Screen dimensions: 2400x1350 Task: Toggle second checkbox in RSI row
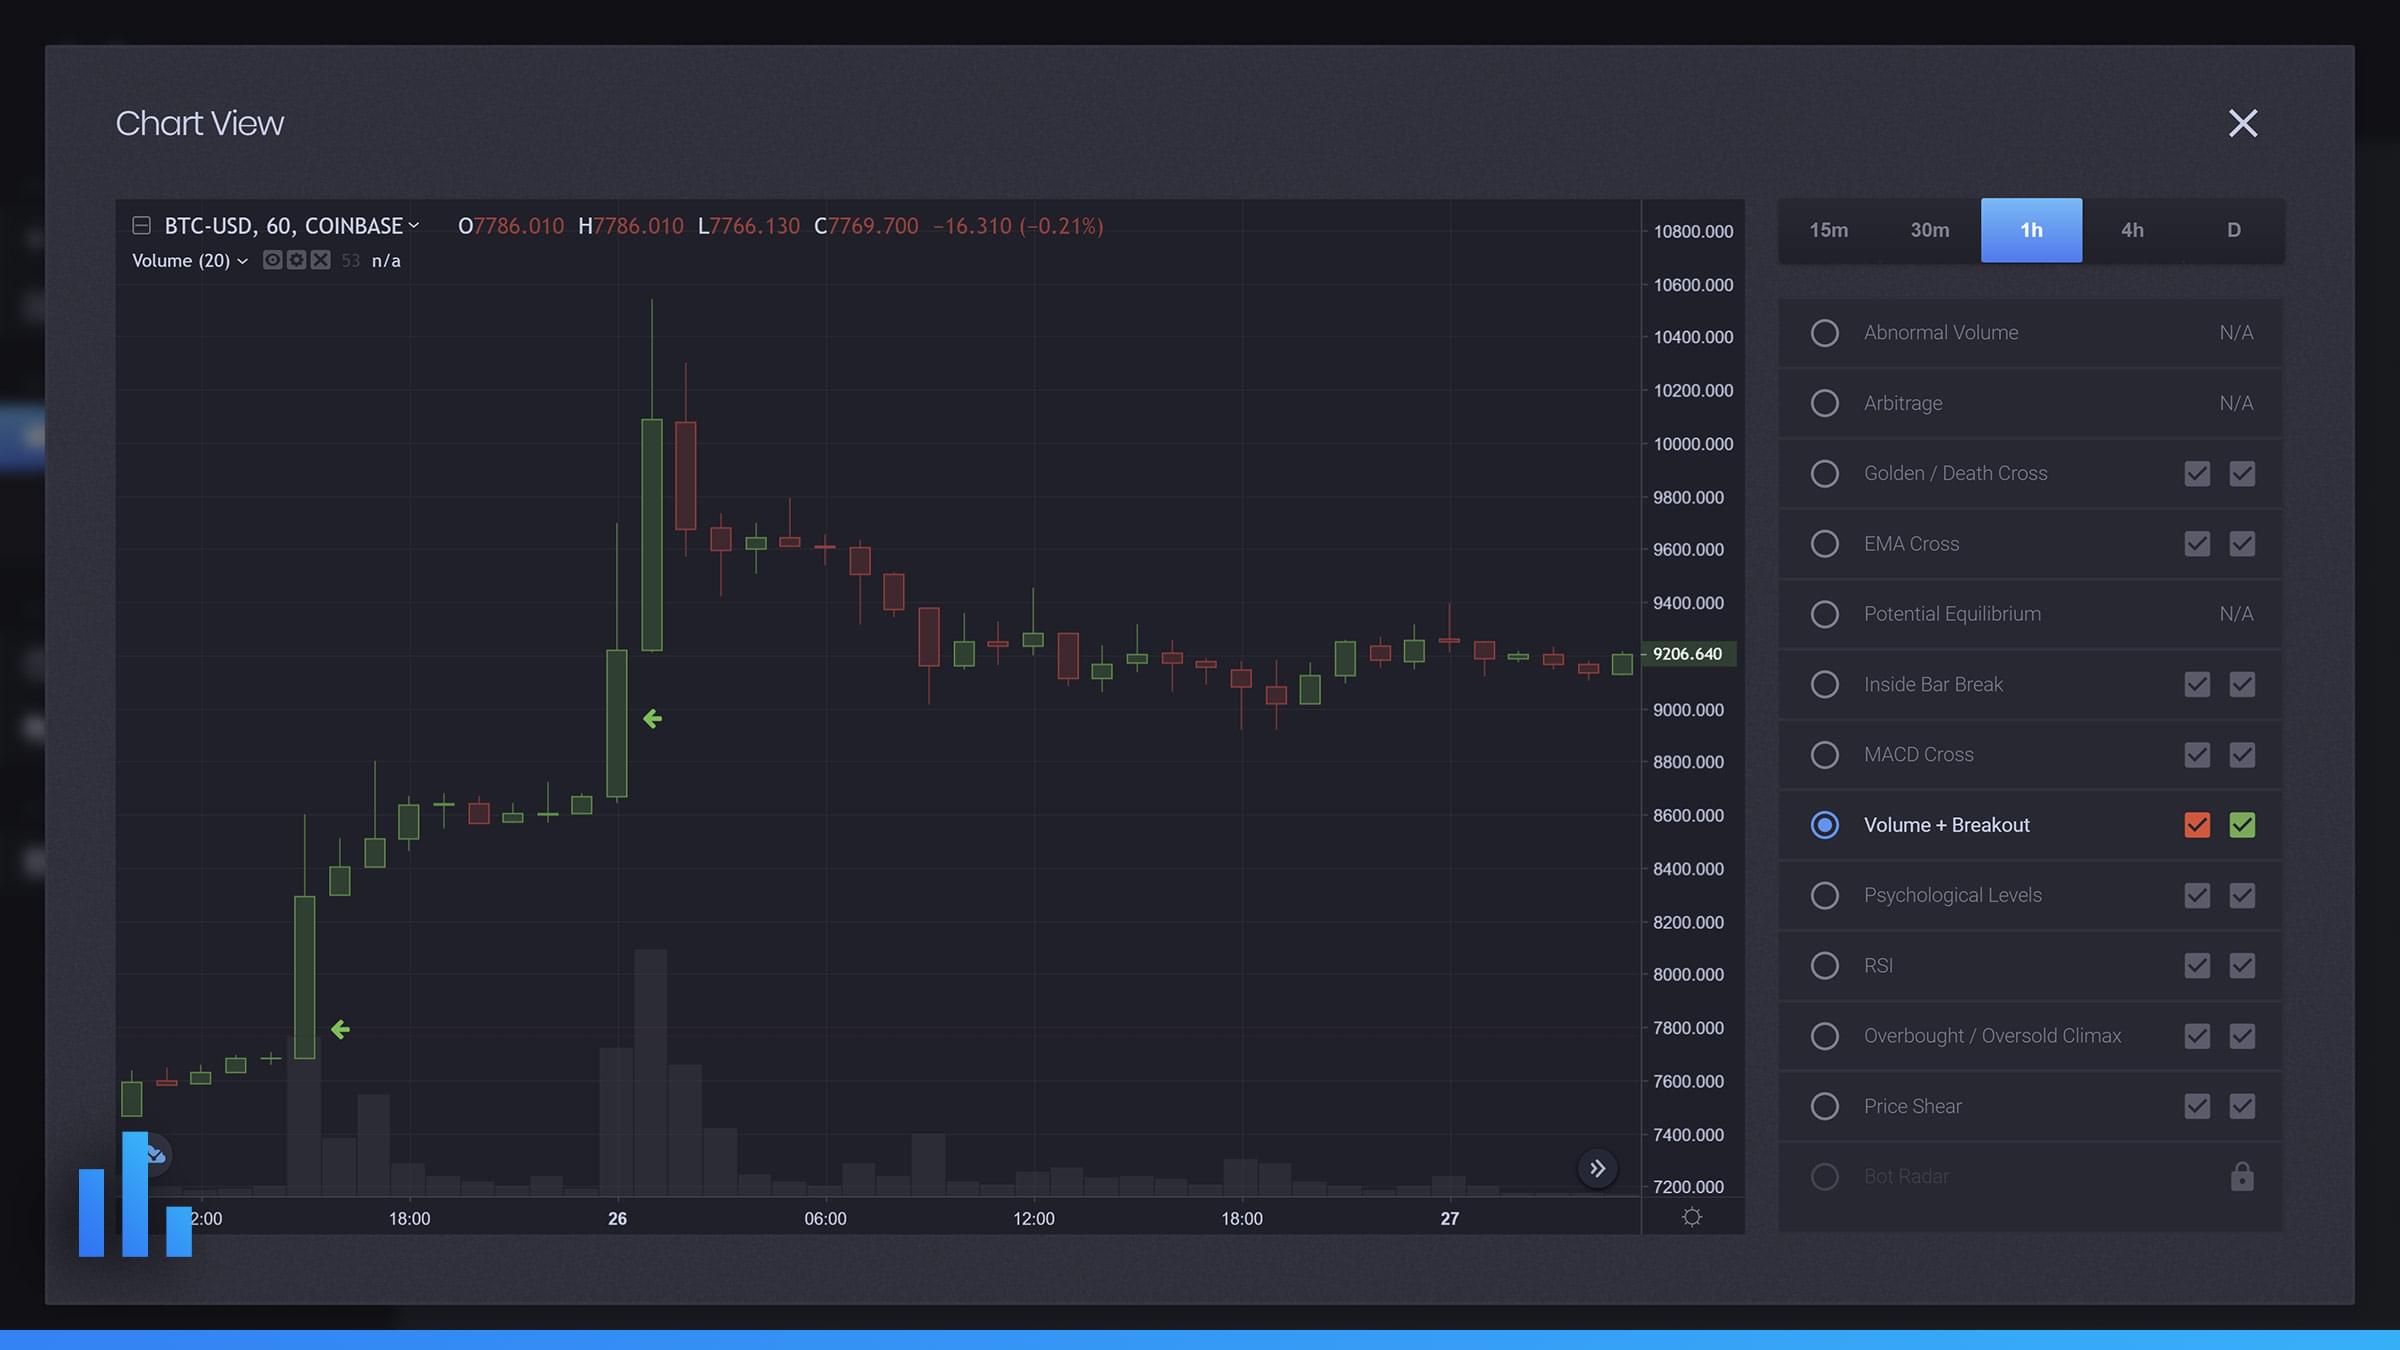(x=2242, y=966)
